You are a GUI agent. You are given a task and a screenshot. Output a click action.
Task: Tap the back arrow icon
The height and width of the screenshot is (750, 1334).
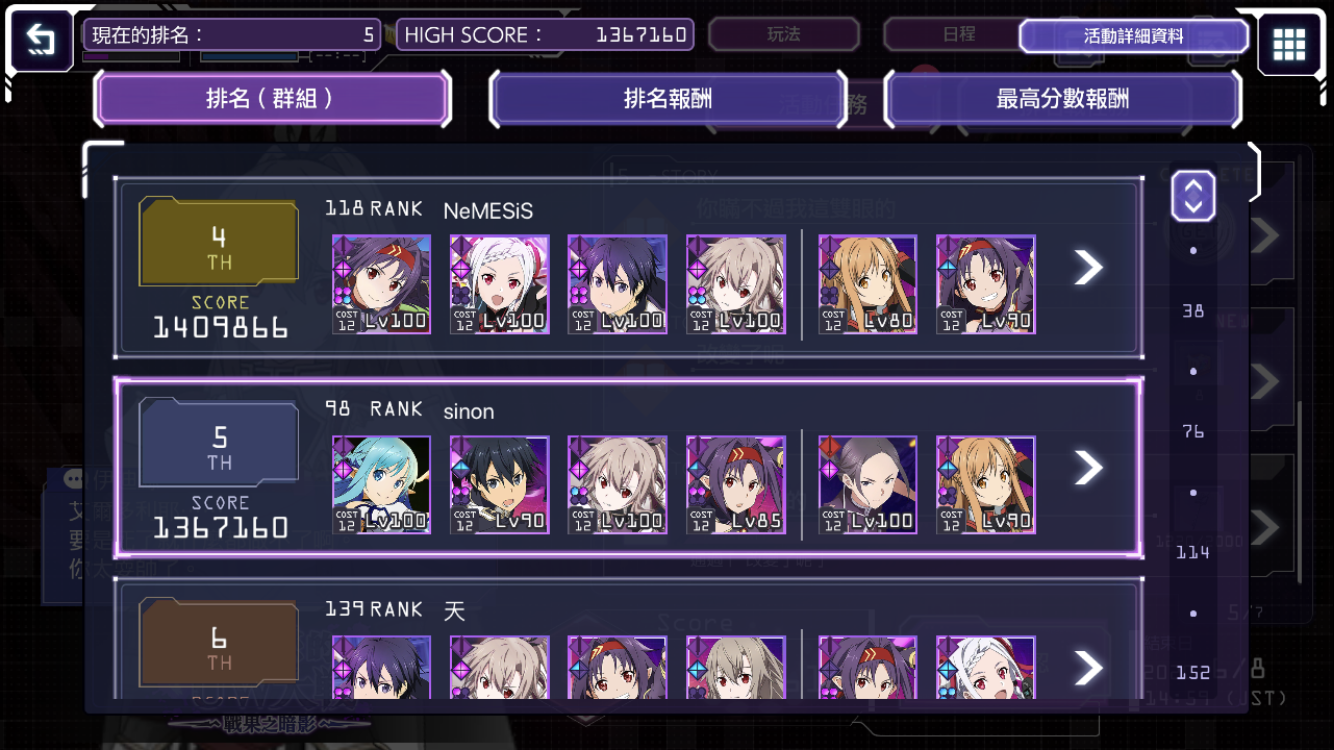41,40
